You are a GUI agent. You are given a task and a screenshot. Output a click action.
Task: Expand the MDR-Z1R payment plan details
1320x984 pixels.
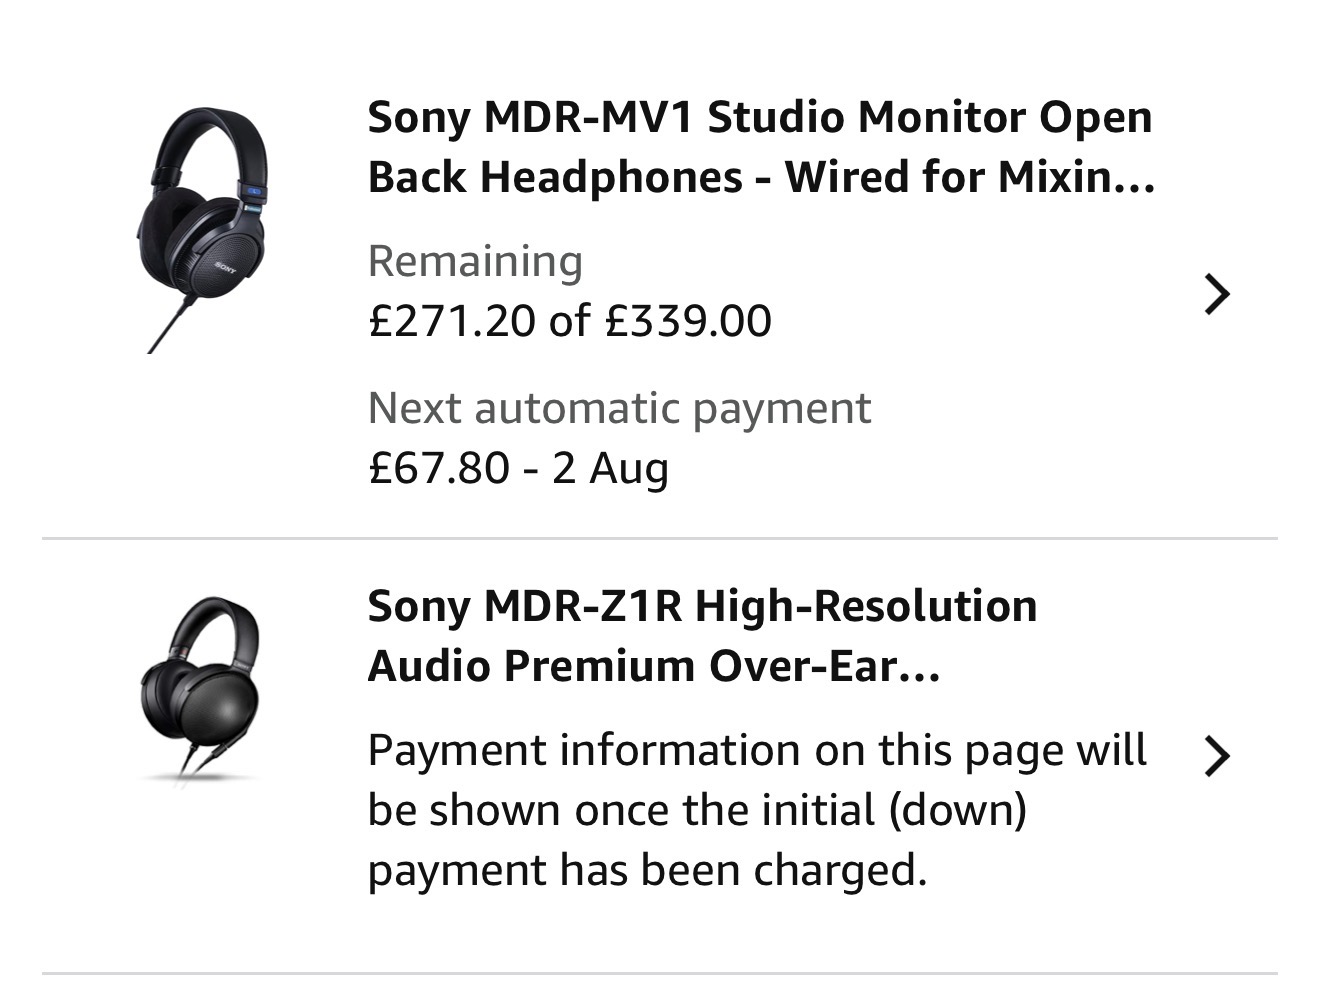(x=1217, y=757)
